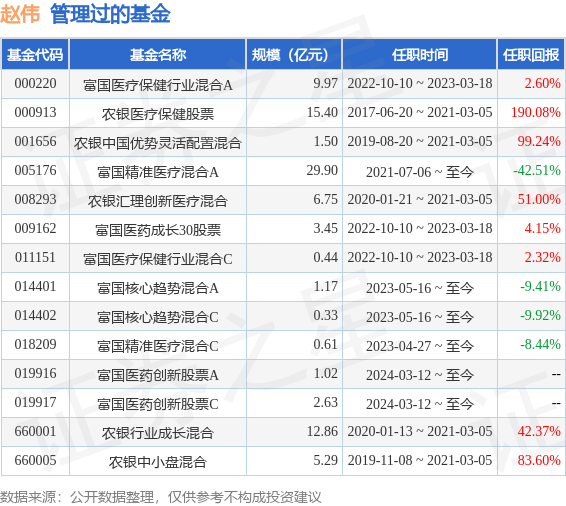Select fund name 富国核心趋势混合C
The height and width of the screenshot is (506, 566).
click(158, 317)
